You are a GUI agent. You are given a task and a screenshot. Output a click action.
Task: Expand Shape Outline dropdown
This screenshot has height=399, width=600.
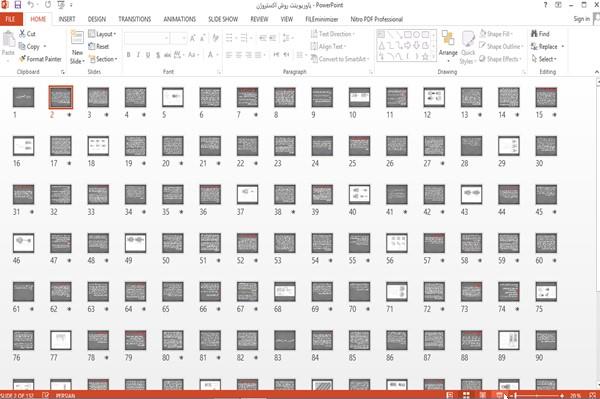click(x=501, y=46)
